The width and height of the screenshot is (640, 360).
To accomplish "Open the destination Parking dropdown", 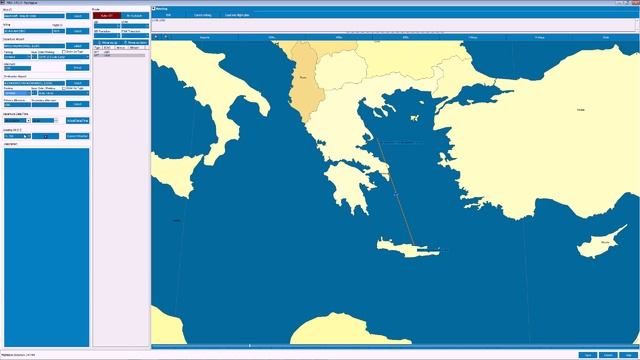I will (17, 93).
